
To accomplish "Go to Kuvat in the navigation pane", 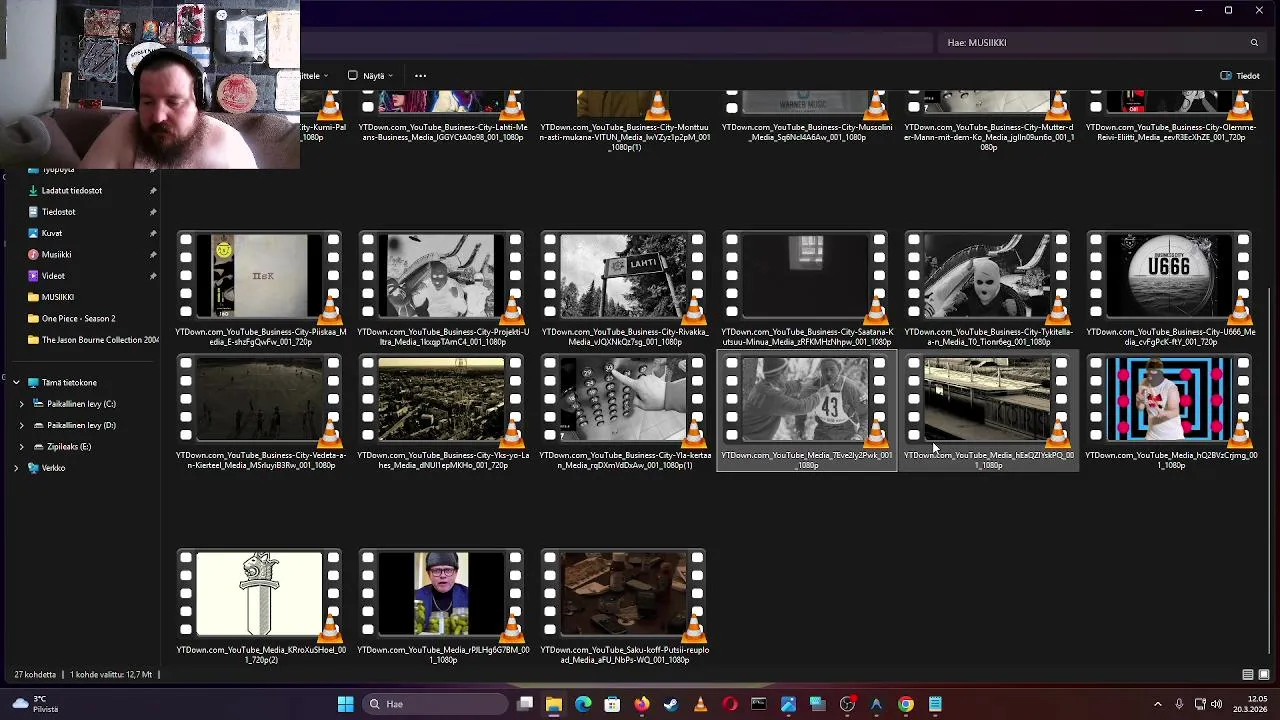I will point(51,233).
